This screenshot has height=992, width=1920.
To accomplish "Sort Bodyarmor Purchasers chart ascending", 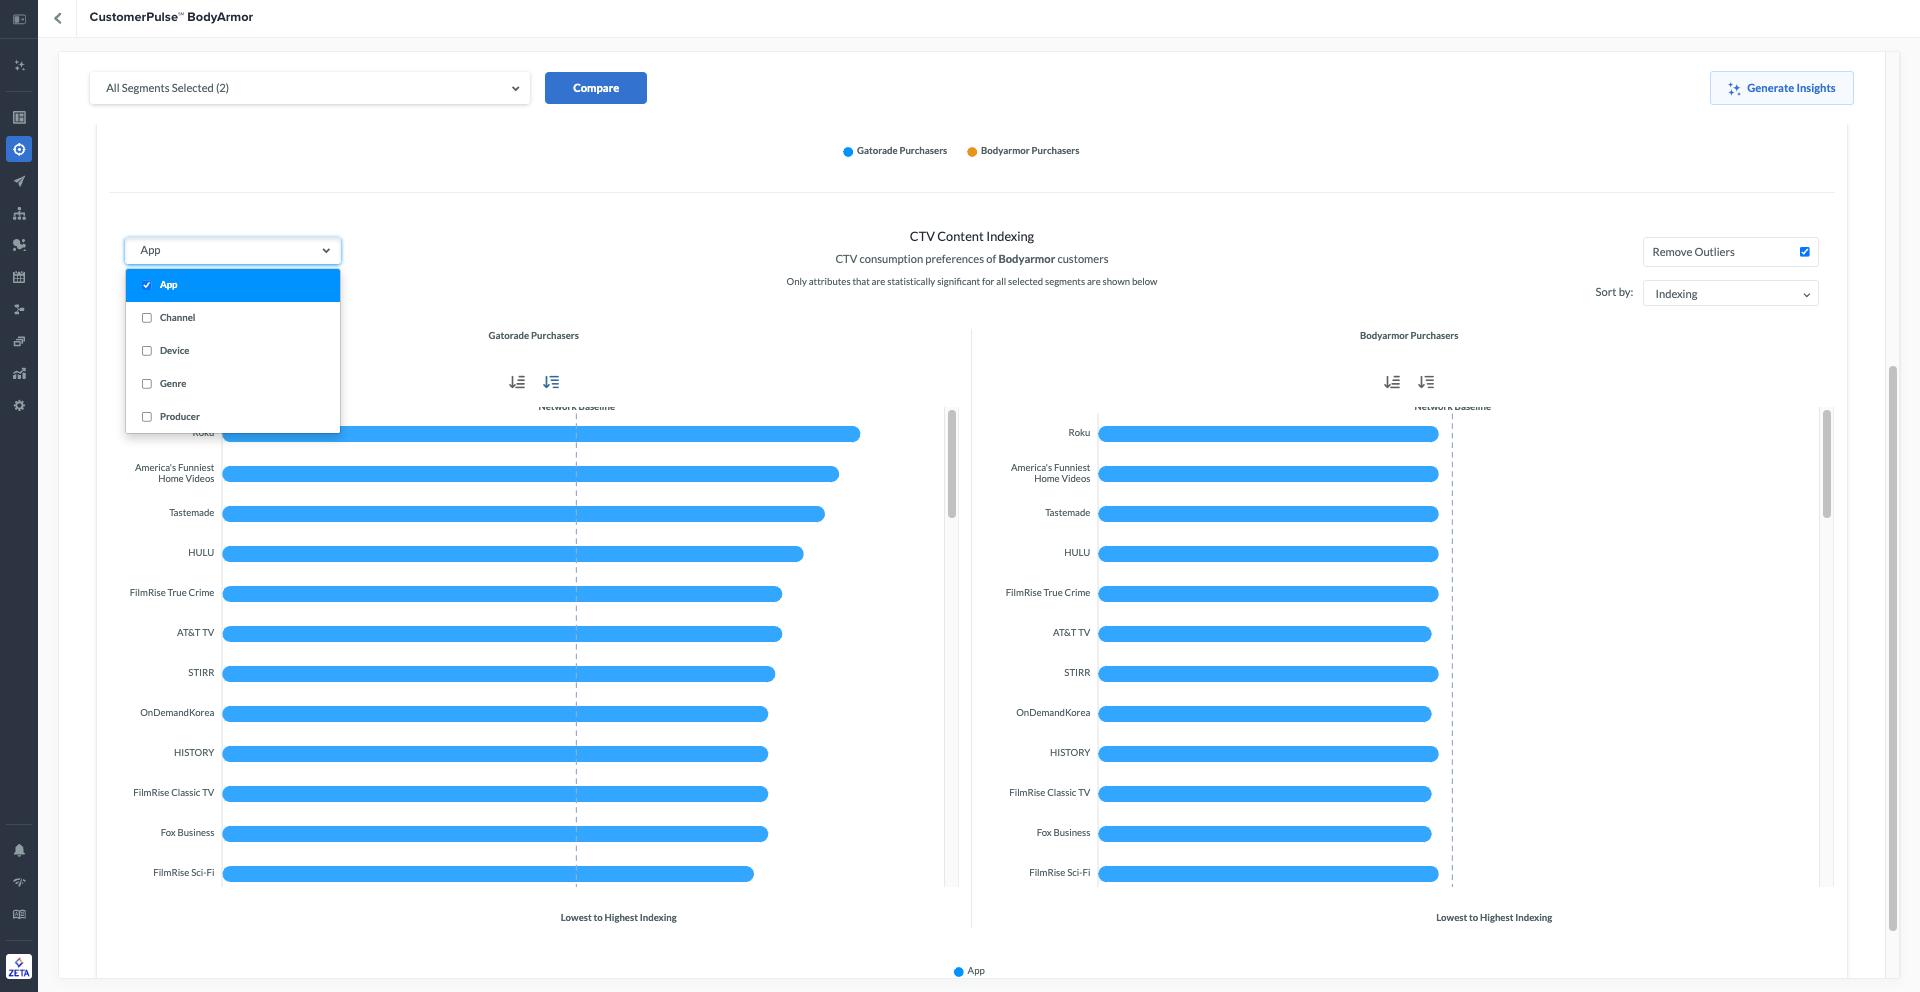I will (x=1392, y=382).
